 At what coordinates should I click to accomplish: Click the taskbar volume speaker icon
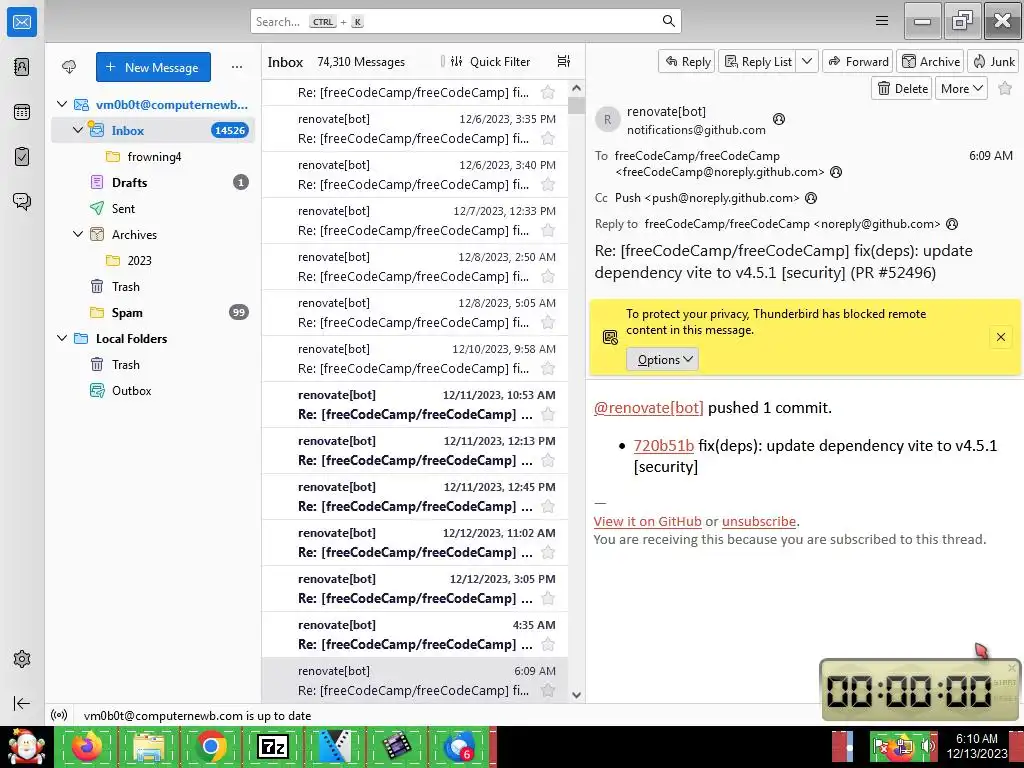[927, 746]
